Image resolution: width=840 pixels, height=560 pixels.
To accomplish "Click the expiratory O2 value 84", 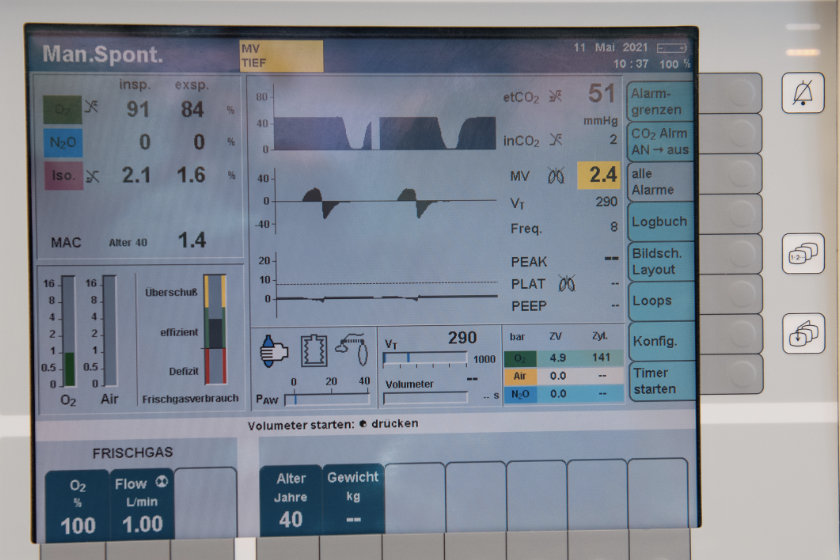I will [192, 109].
